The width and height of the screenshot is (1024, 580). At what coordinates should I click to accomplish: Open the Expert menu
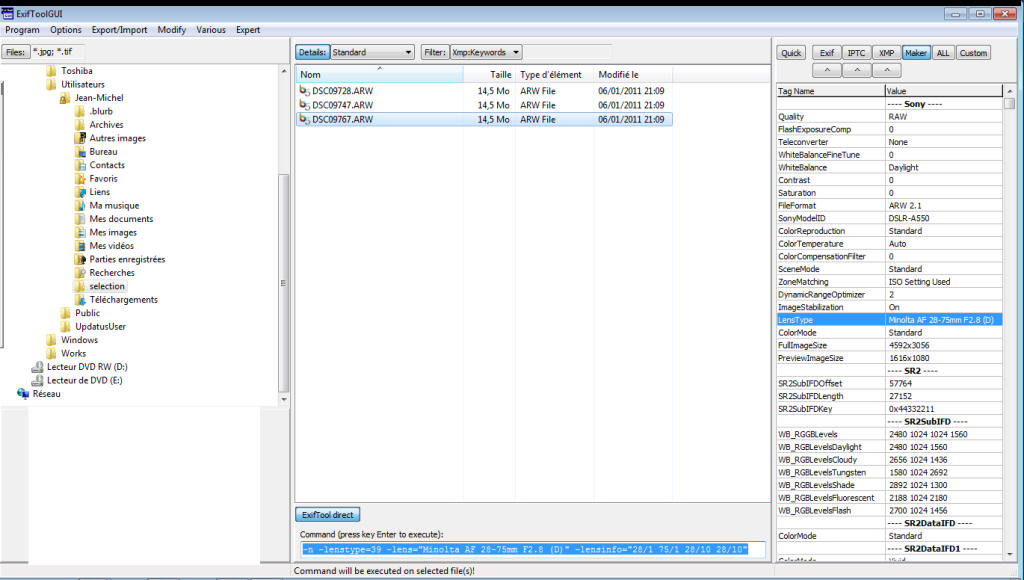coord(248,30)
